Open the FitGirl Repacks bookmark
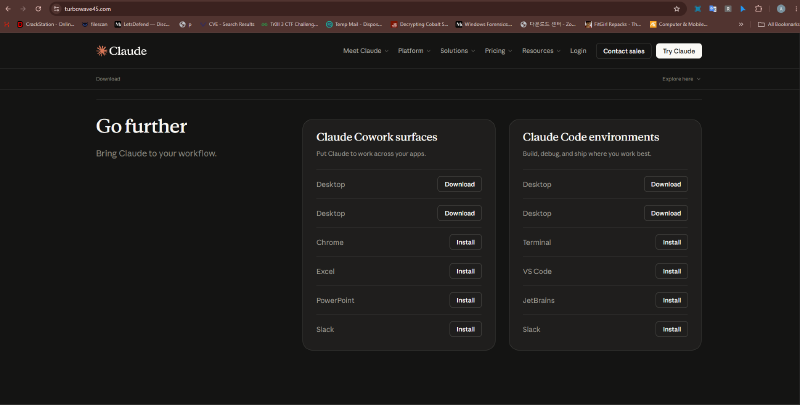800x405 pixels. point(613,24)
